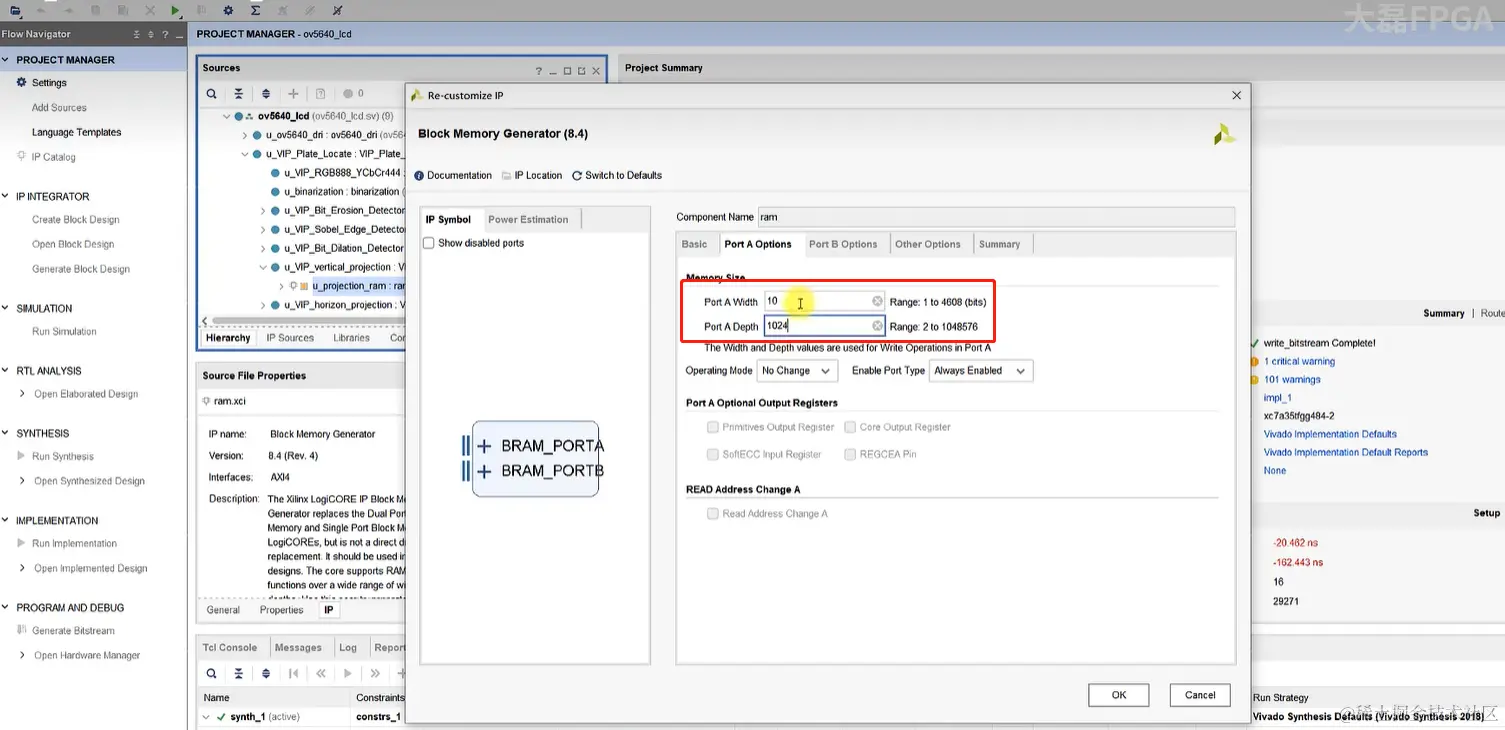The width and height of the screenshot is (1505, 730).
Task: Click IP Location button
Action: click(532, 176)
